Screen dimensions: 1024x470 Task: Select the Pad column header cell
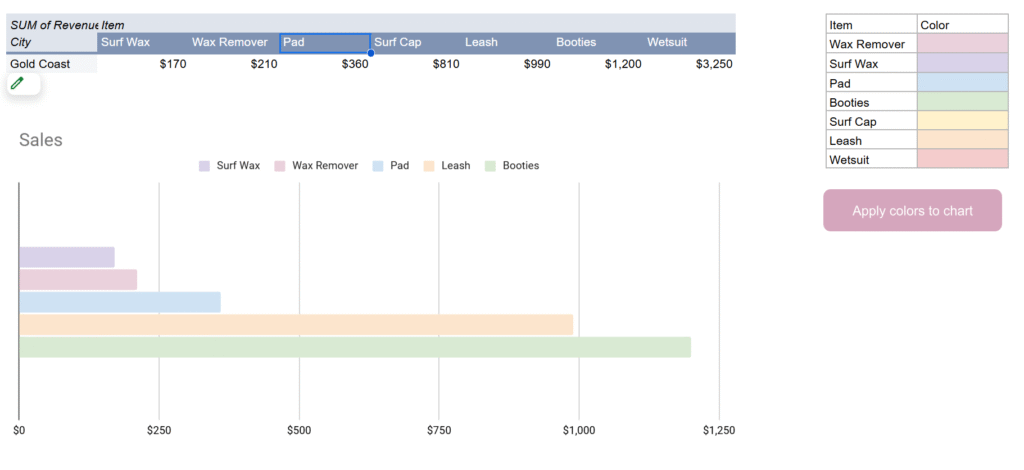324,43
